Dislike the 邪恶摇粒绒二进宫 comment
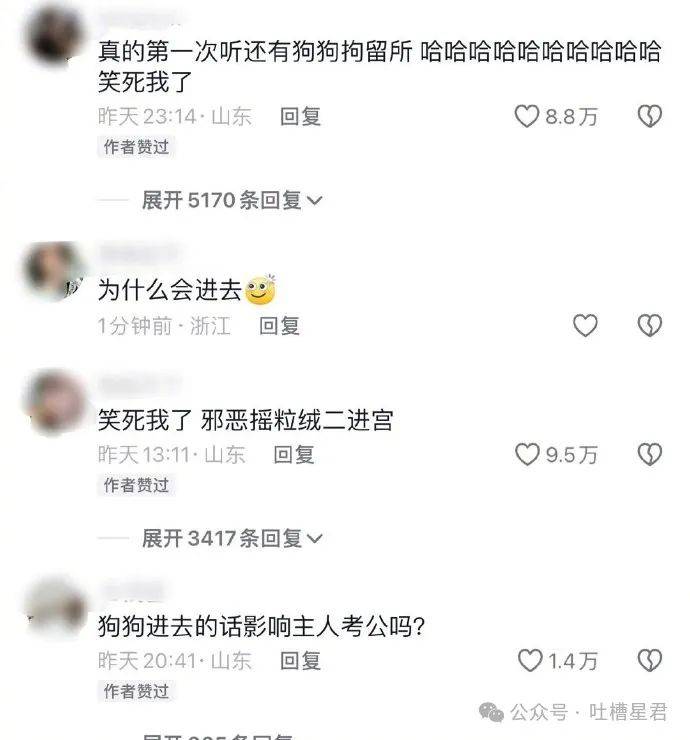Screen dimensions: 690x740 coord(650,454)
